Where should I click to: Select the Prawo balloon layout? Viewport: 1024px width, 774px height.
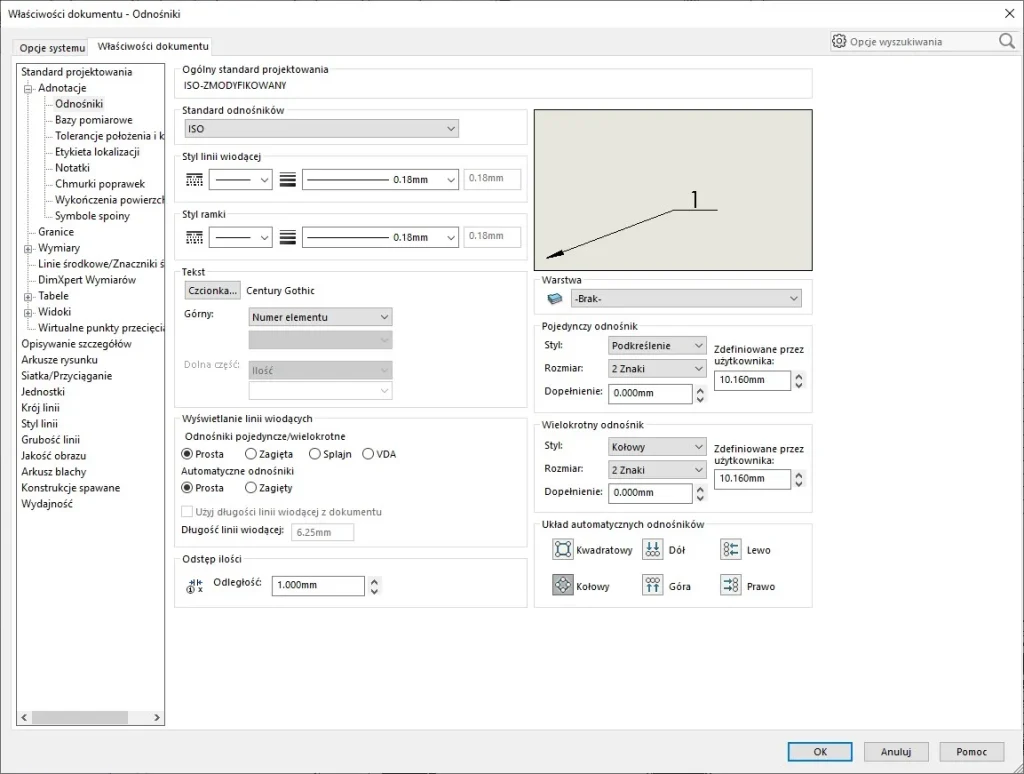[730, 585]
